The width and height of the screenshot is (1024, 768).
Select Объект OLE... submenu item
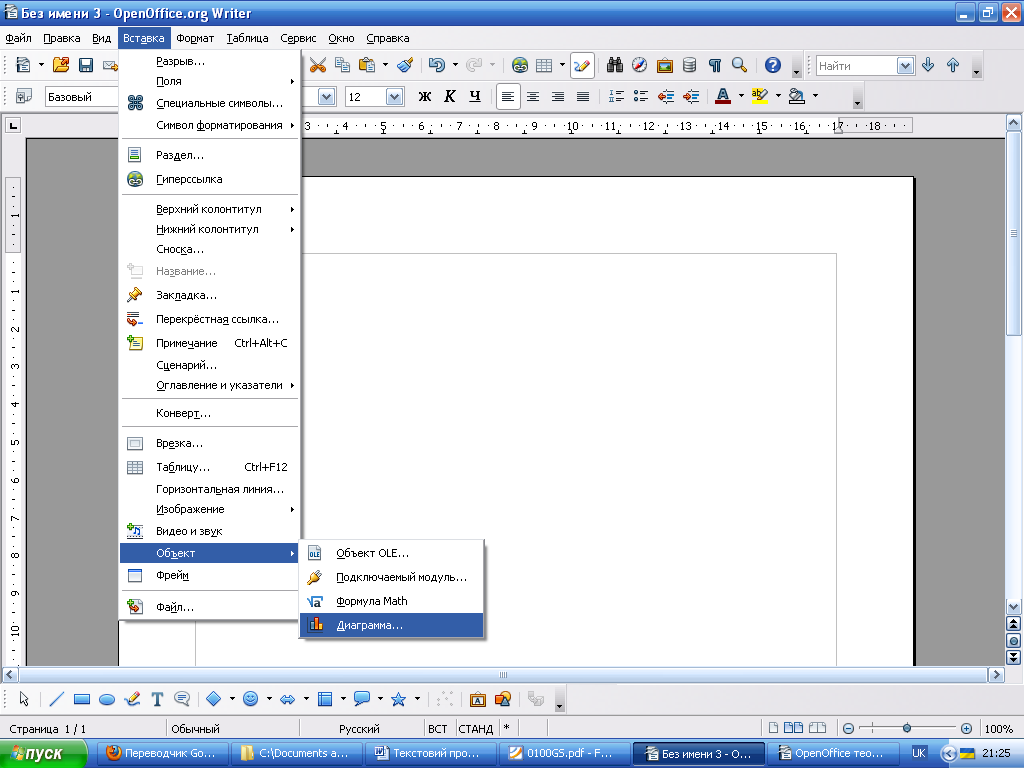click(x=392, y=553)
